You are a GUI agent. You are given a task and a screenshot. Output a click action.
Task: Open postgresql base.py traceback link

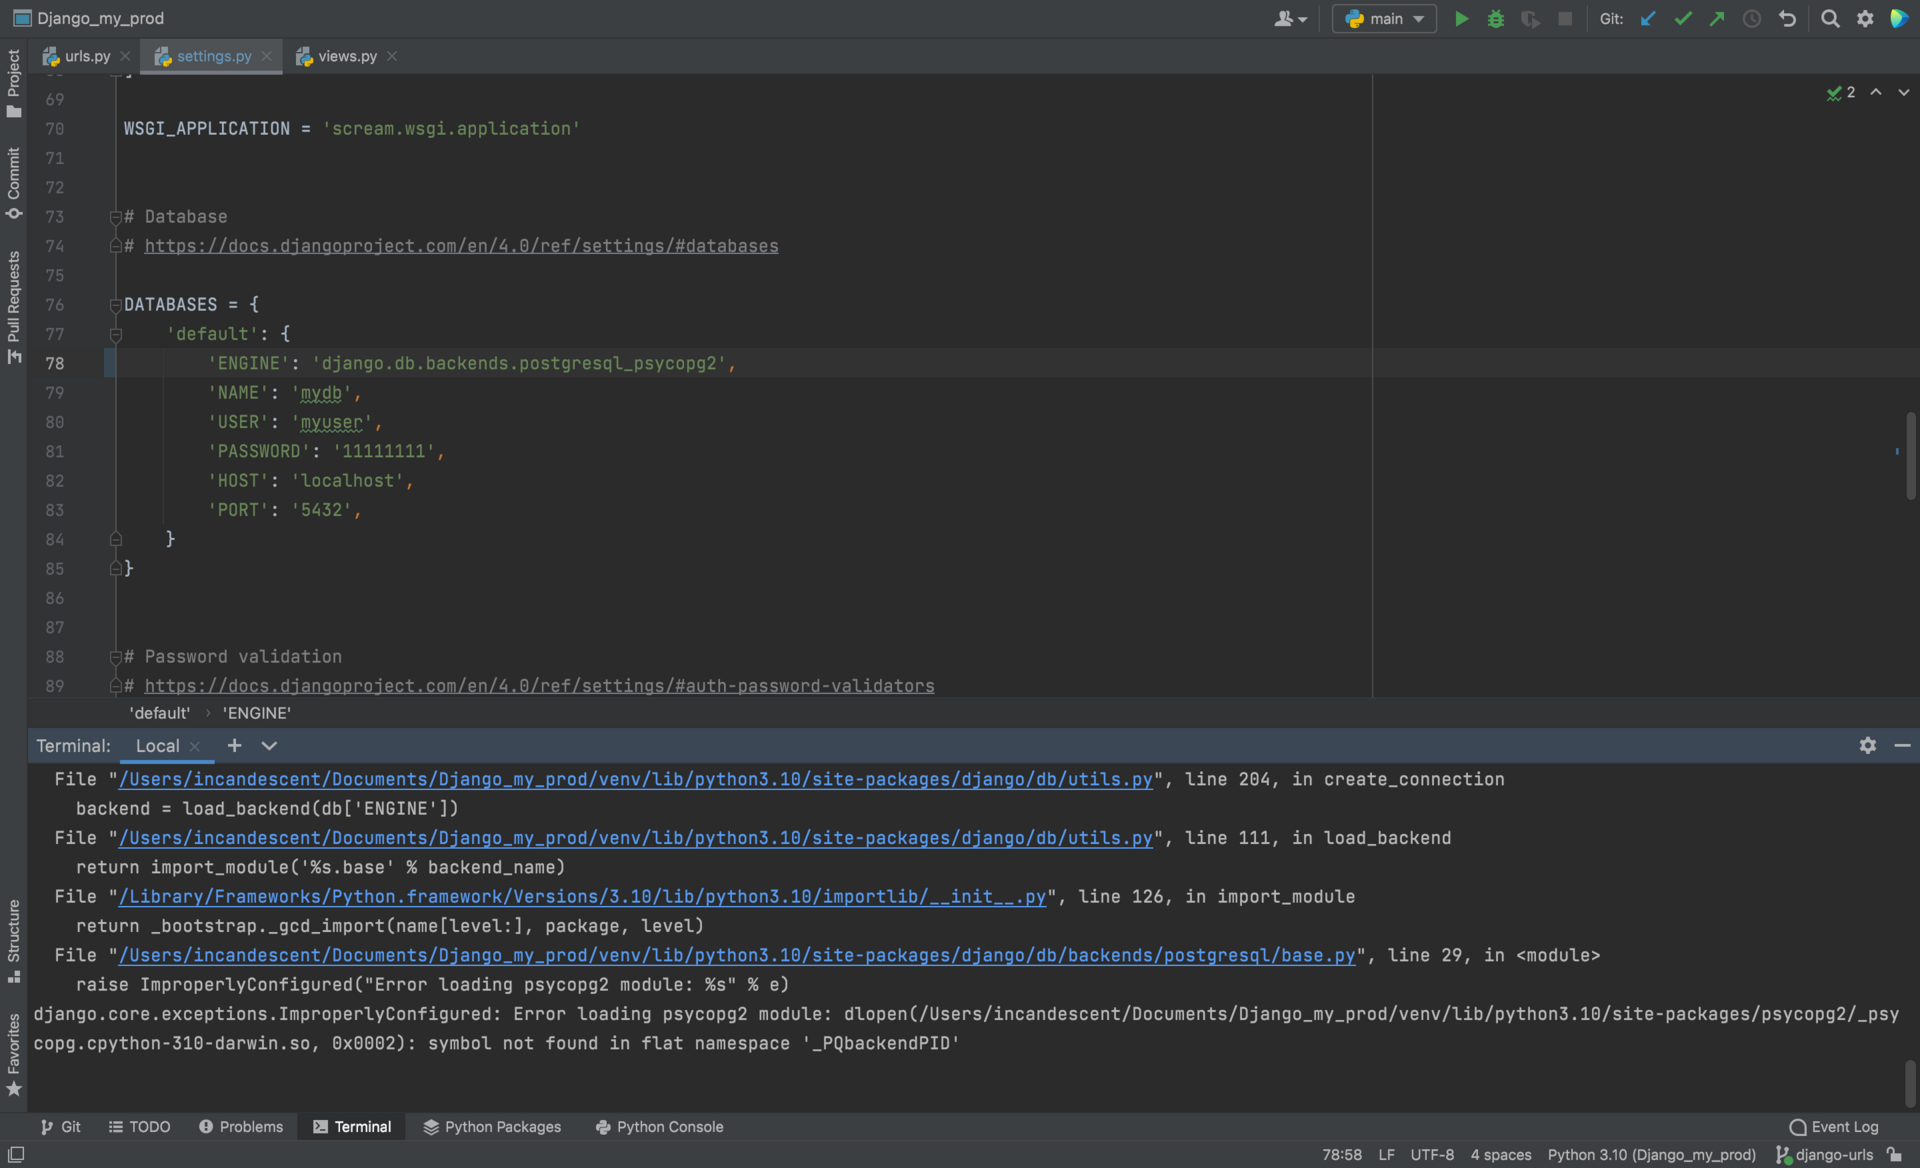click(737, 956)
